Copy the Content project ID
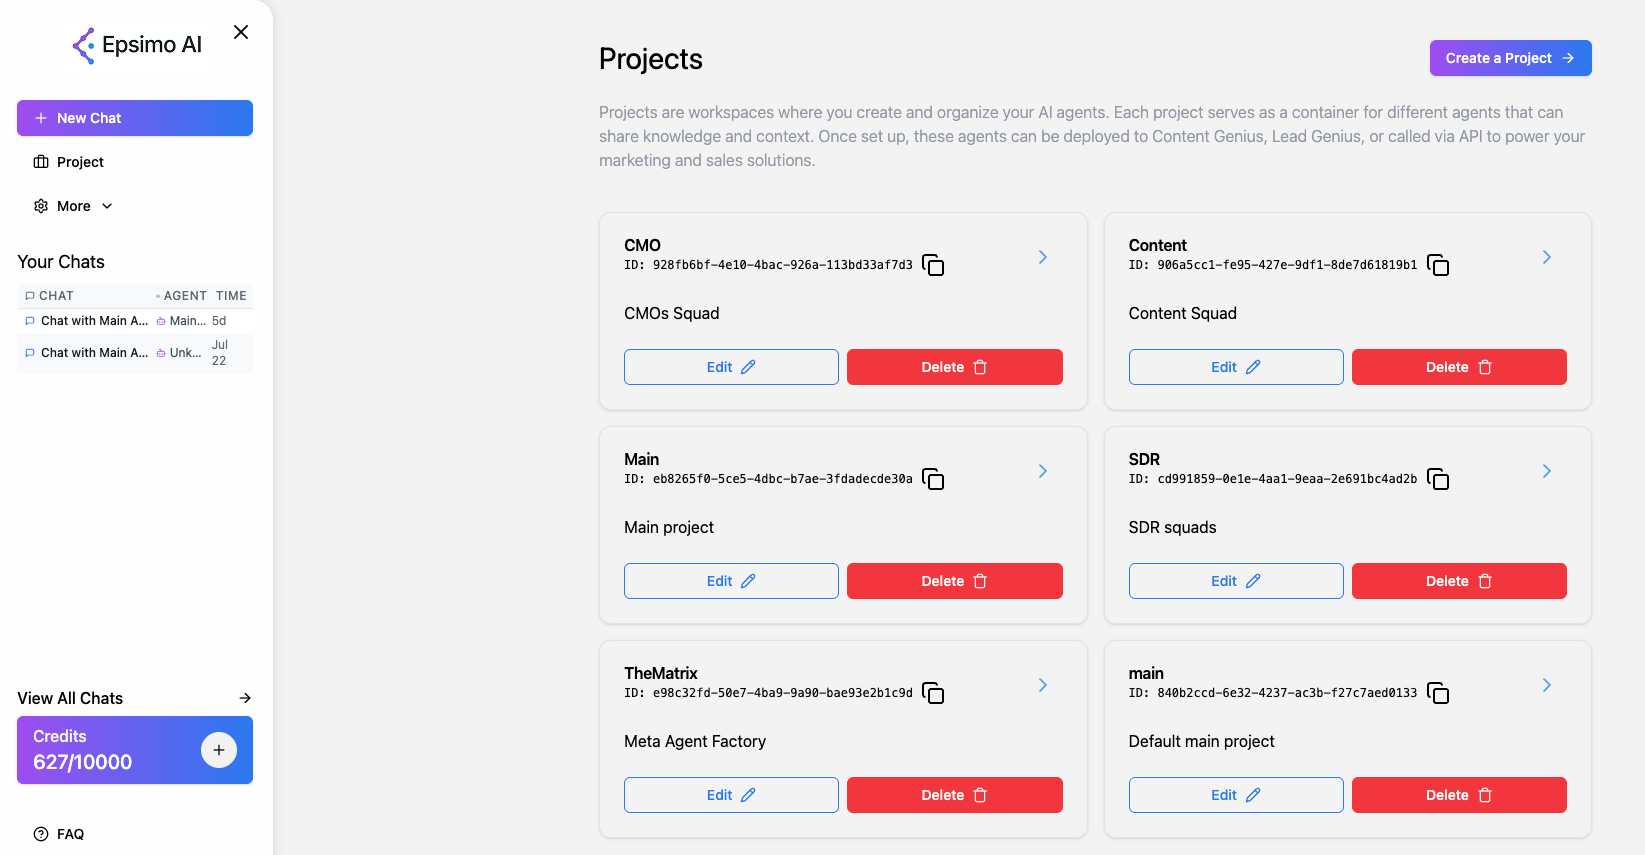 pyautogui.click(x=1438, y=265)
